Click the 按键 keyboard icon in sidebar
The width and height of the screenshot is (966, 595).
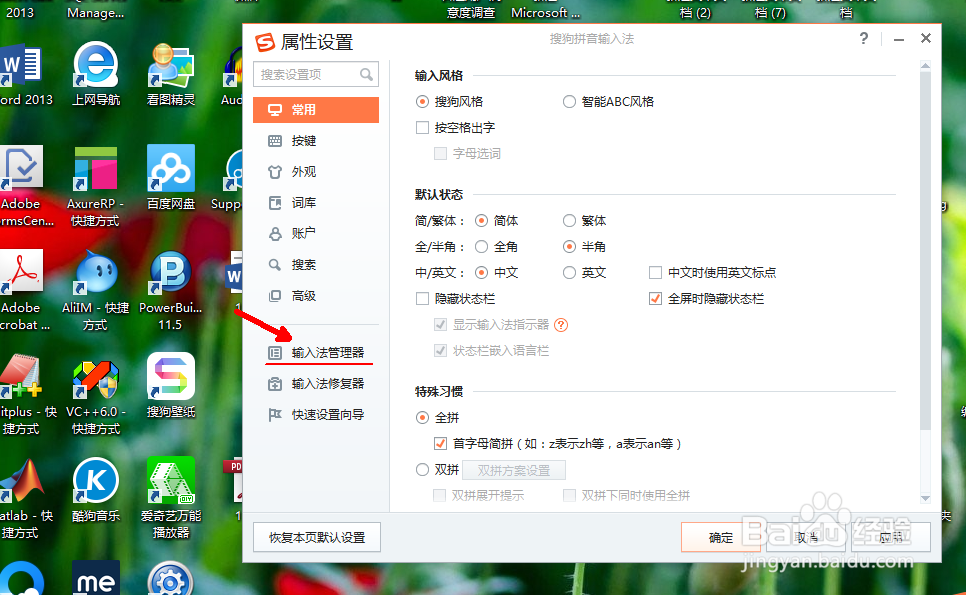pos(275,141)
